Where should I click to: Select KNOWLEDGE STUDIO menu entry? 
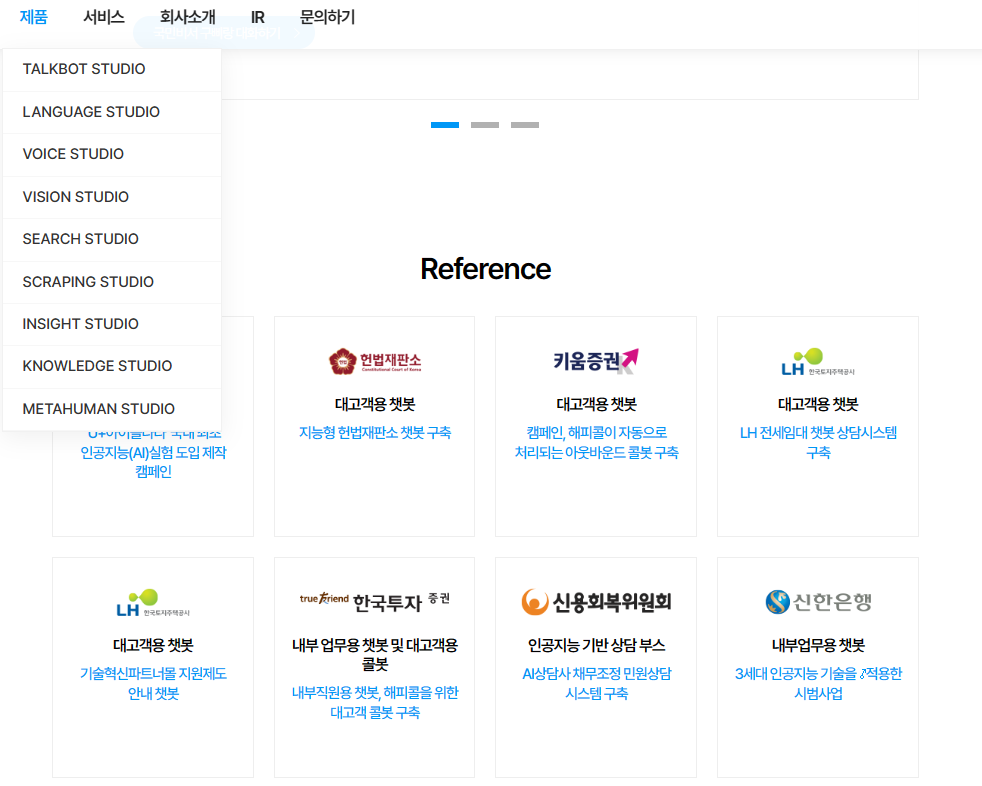(112, 366)
